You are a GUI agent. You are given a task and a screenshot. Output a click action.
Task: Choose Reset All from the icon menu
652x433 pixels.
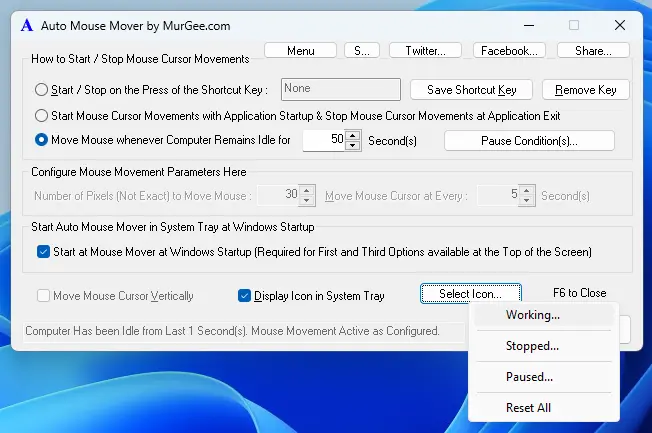543,408
